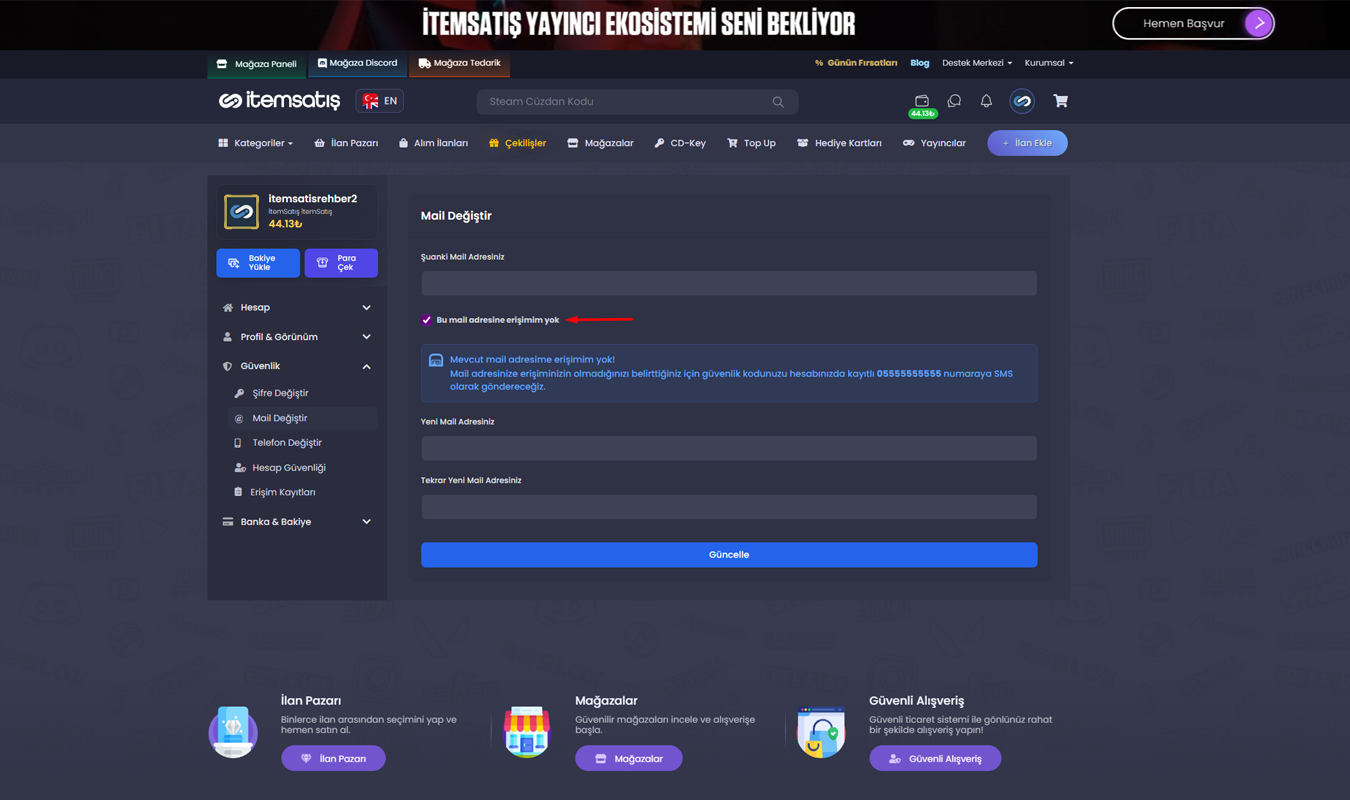1350x800 pixels.
Task: Open the Kurumsal dropdown
Action: (x=1049, y=63)
